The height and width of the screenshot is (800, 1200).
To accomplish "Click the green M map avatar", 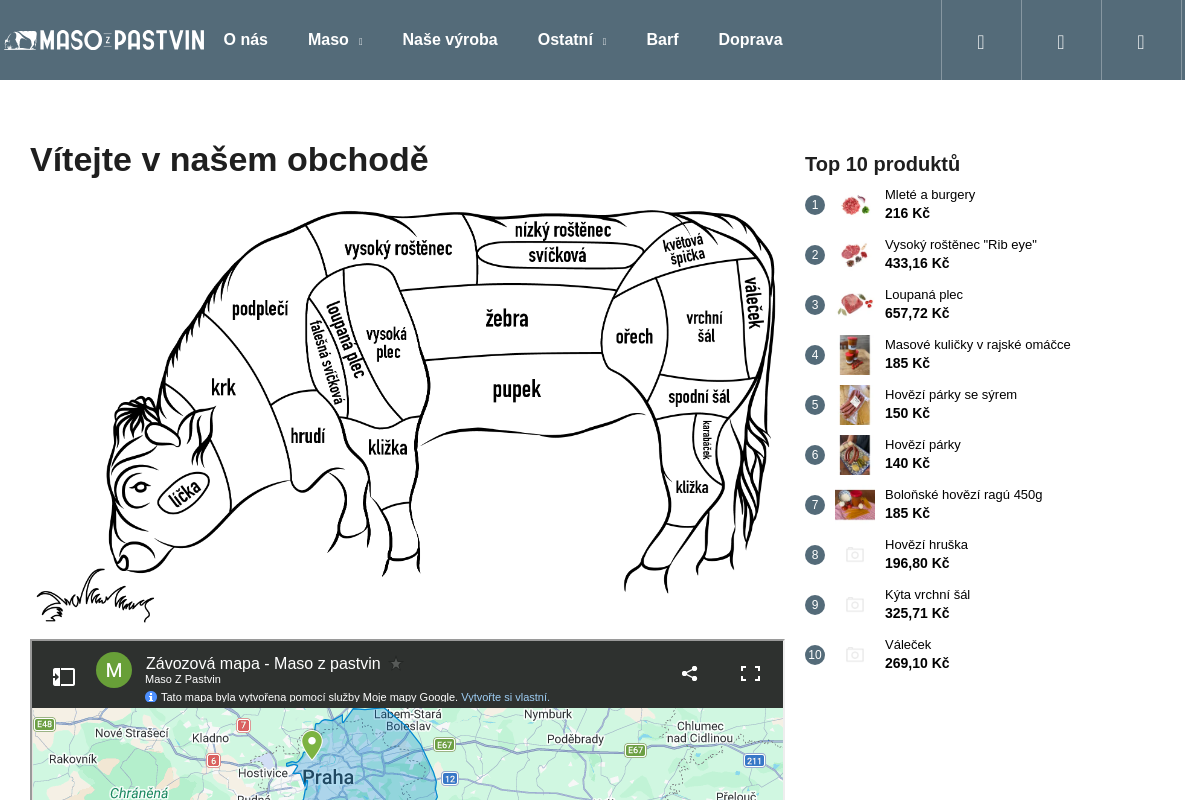I will click(114, 670).
